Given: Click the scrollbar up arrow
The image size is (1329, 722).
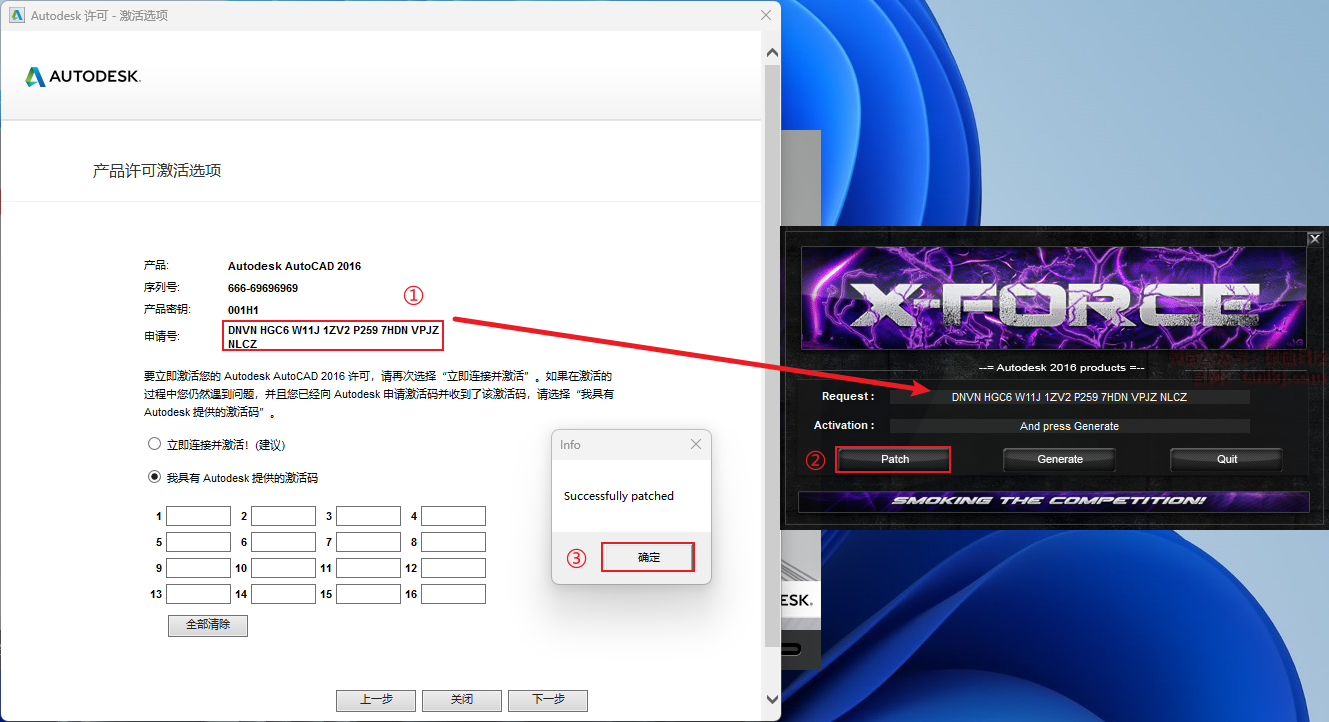Looking at the screenshot, I should 771,52.
